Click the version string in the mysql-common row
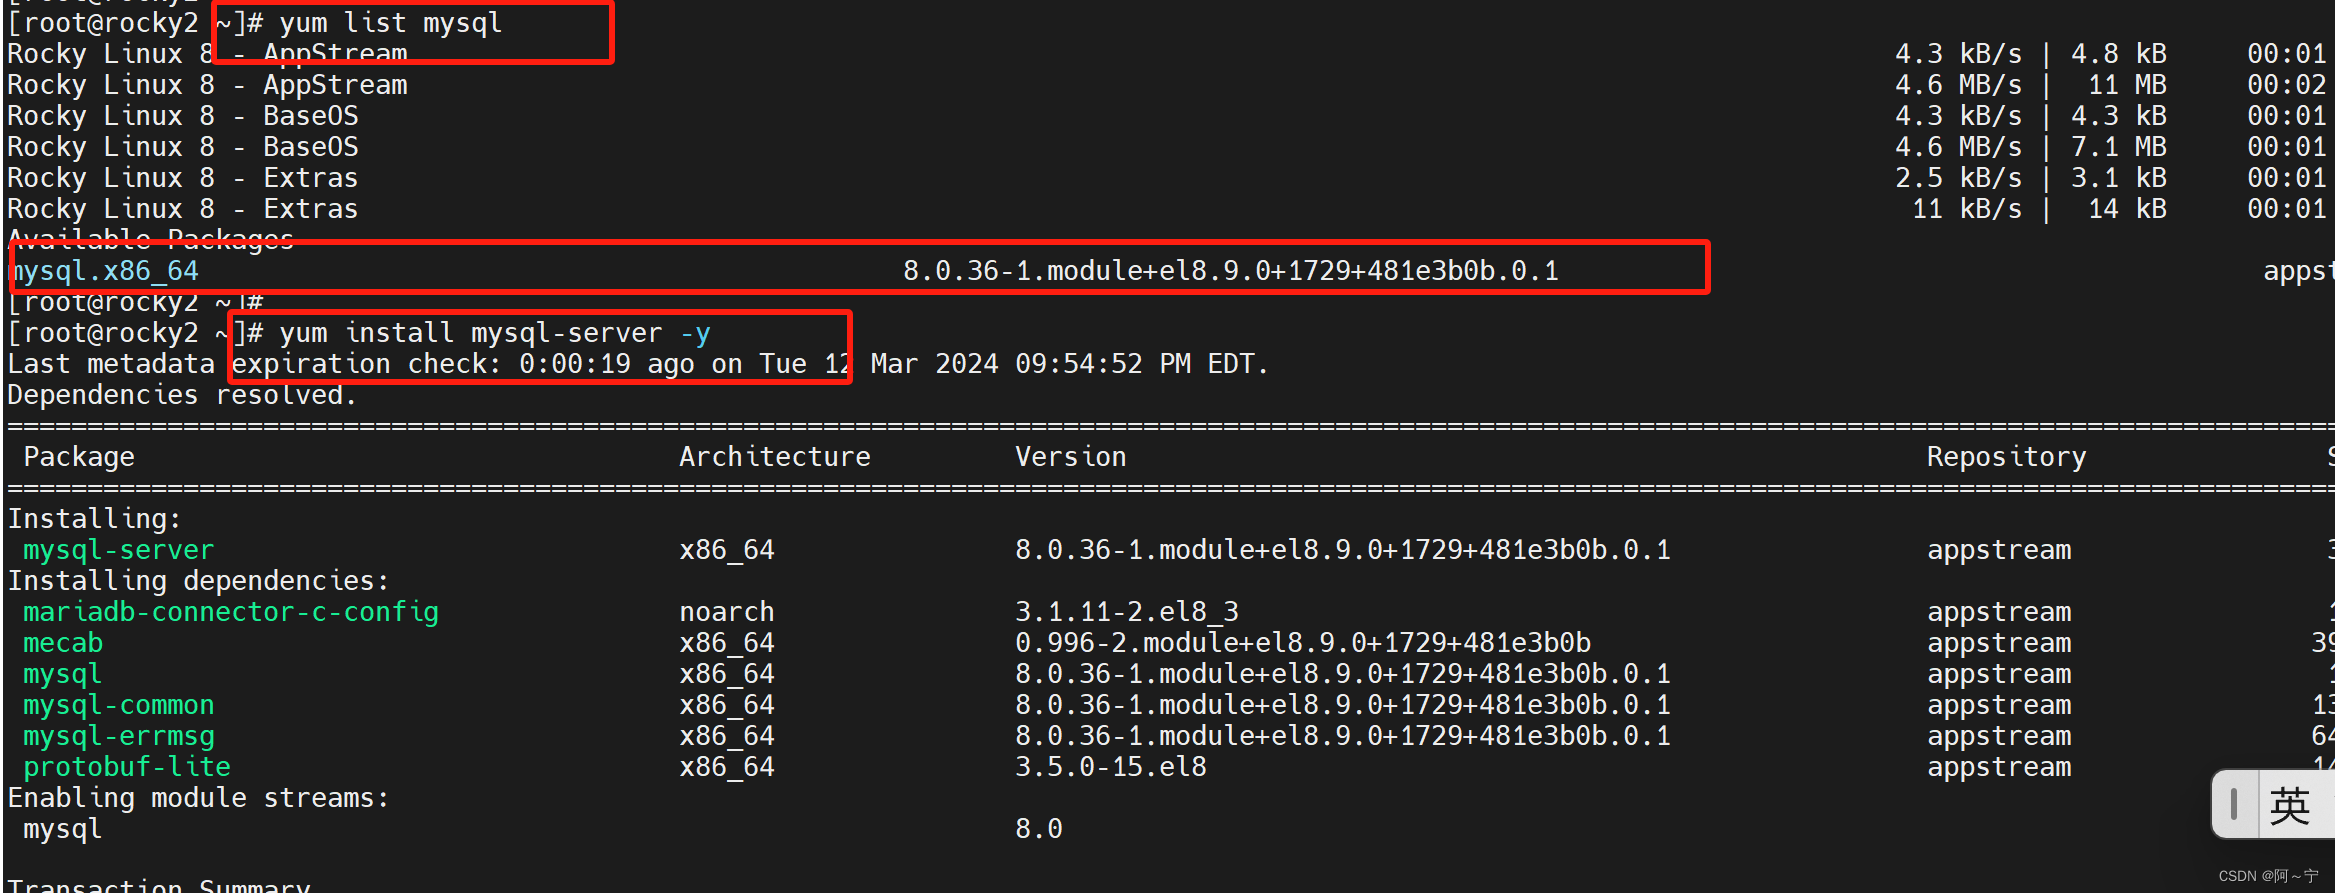 coord(1343,705)
